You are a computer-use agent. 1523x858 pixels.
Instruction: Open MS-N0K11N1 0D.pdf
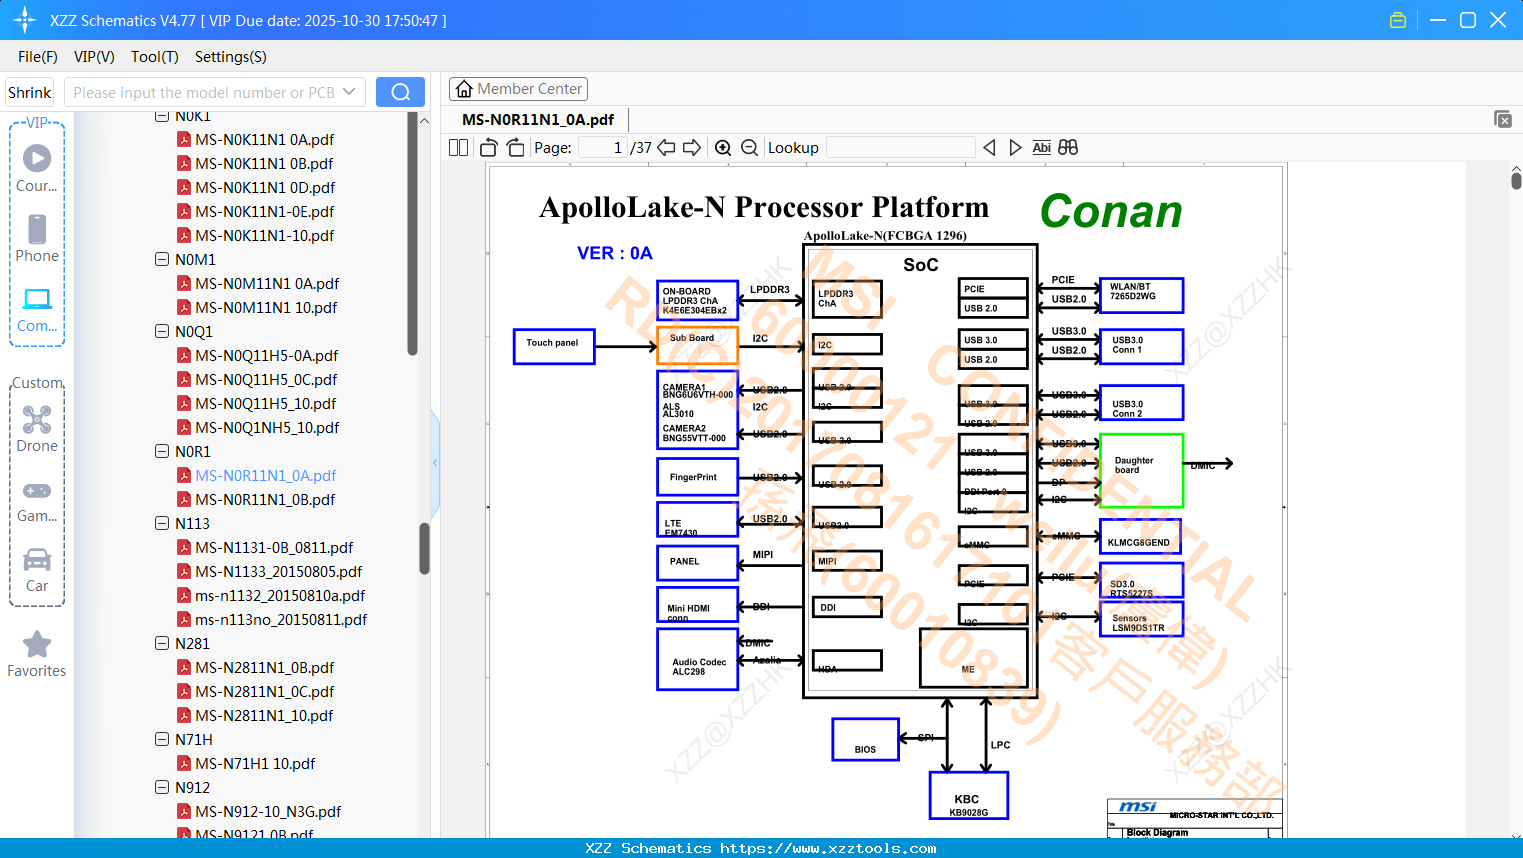pos(265,187)
